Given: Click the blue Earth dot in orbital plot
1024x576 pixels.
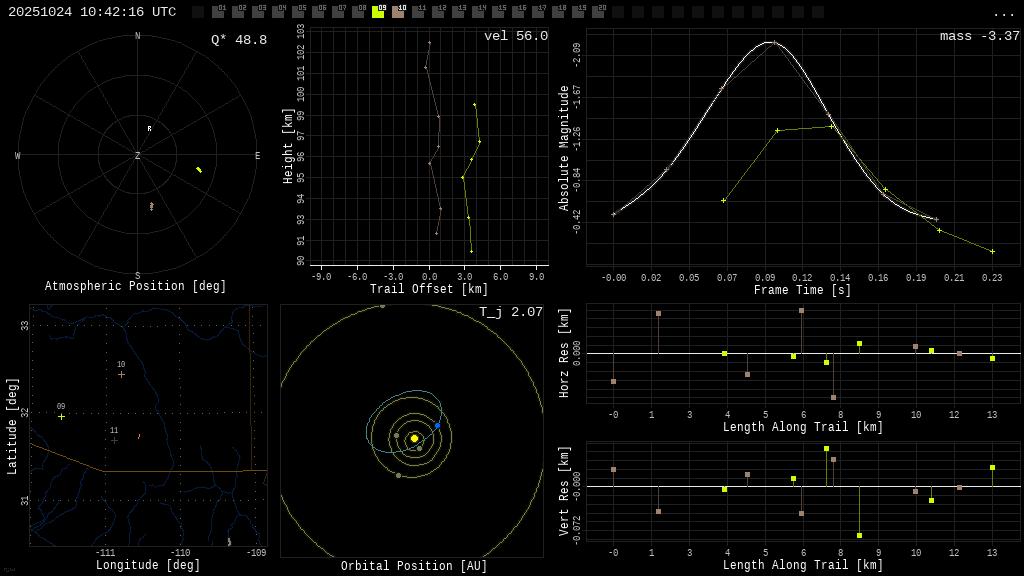Looking at the screenshot, I should (x=437, y=426).
